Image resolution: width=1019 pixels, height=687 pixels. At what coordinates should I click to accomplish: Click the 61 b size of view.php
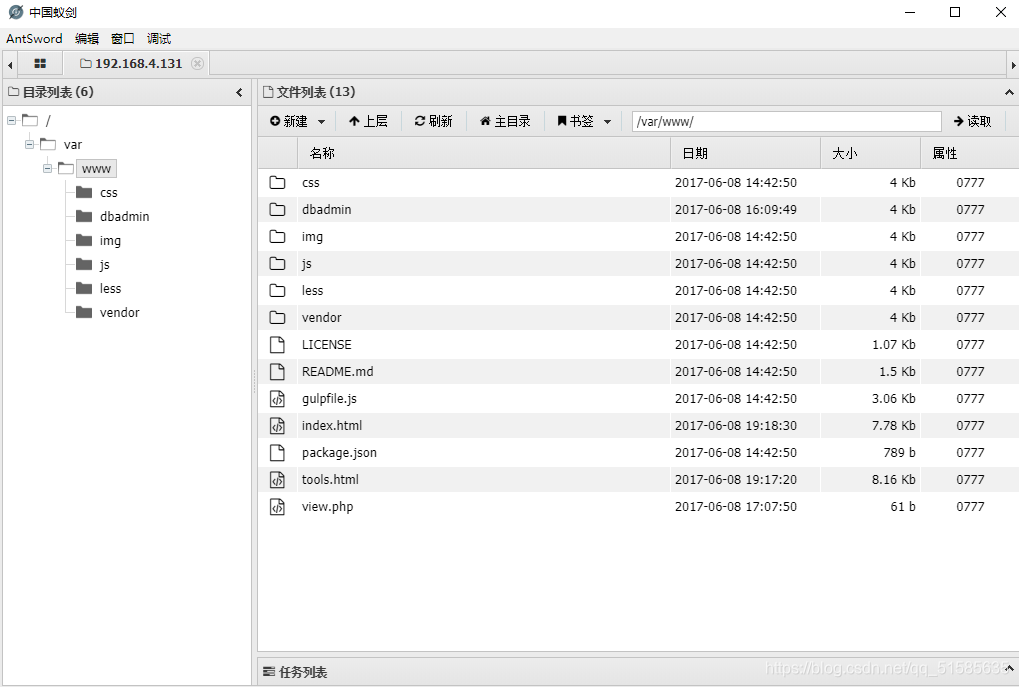(x=903, y=506)
